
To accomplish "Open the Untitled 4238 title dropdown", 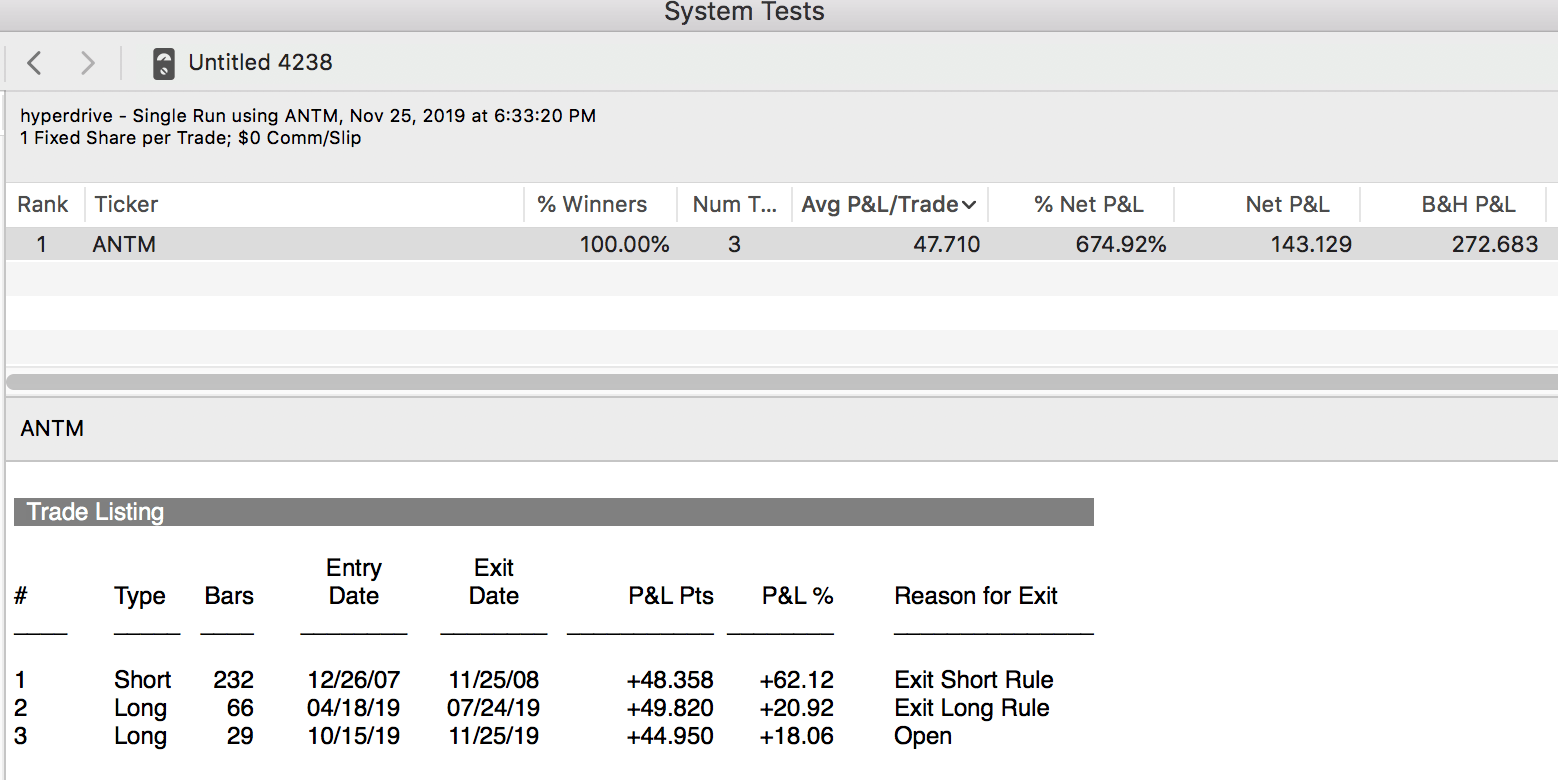I will point(260,63).
